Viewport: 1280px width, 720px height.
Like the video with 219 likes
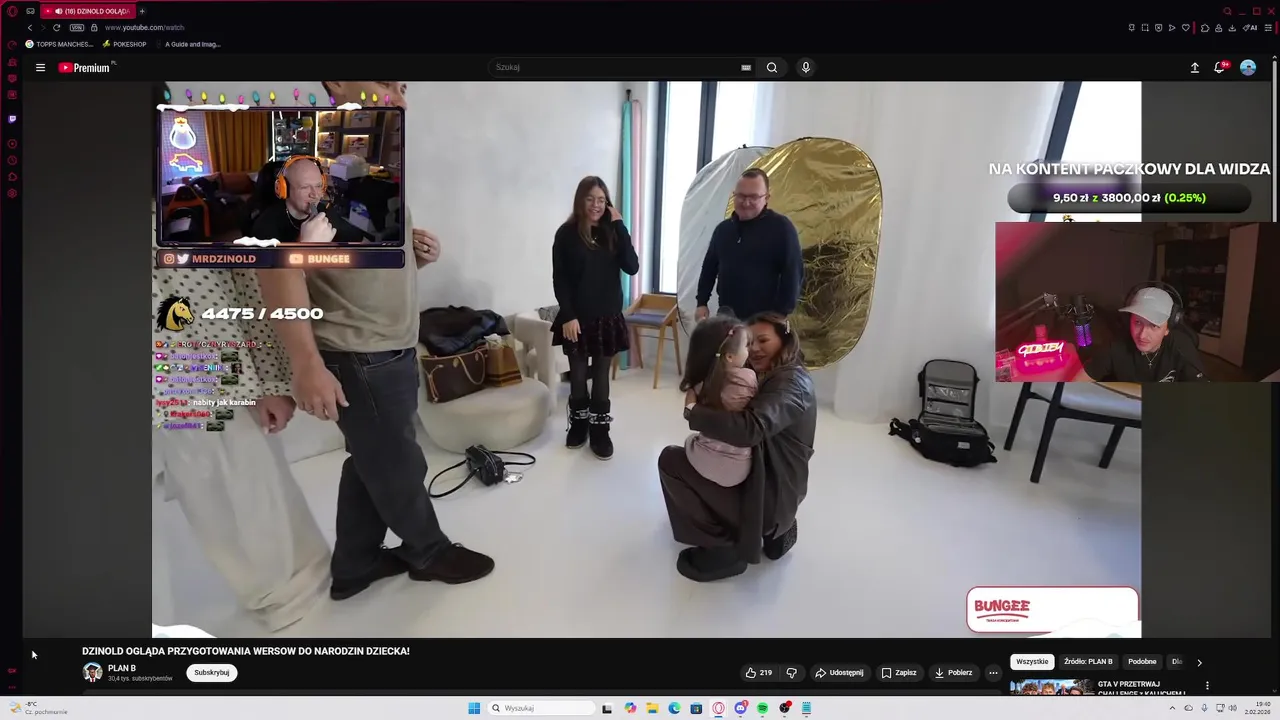click(x=759, y=673)
